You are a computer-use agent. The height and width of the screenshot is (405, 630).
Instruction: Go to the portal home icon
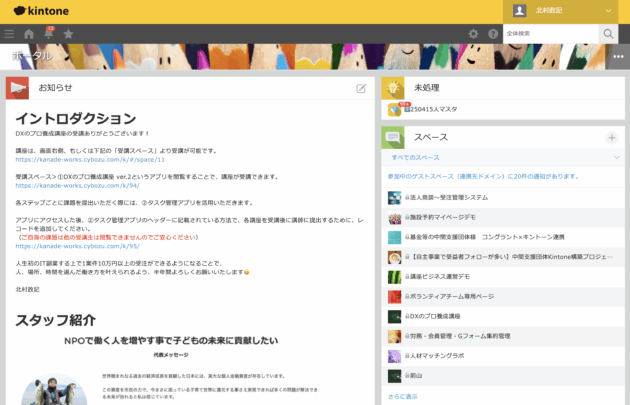click(x=28, y=34)
